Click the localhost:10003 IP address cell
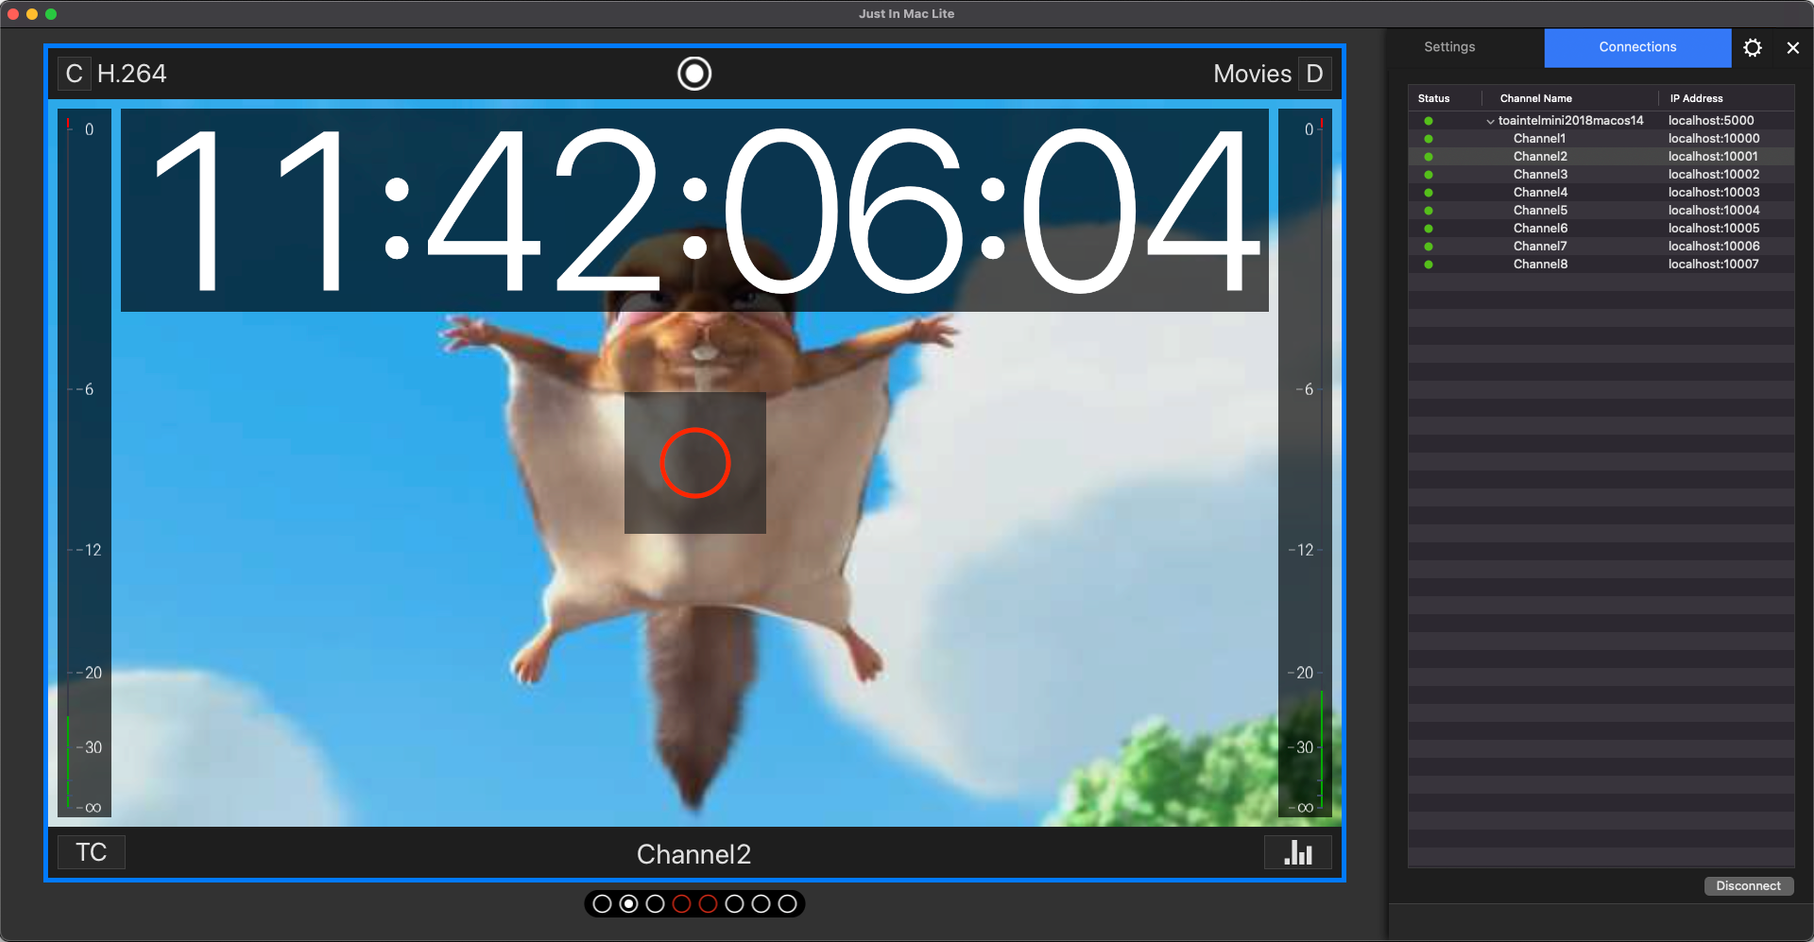Image resolution: width=1814 pixels, height=942 pixels. 1714,192
